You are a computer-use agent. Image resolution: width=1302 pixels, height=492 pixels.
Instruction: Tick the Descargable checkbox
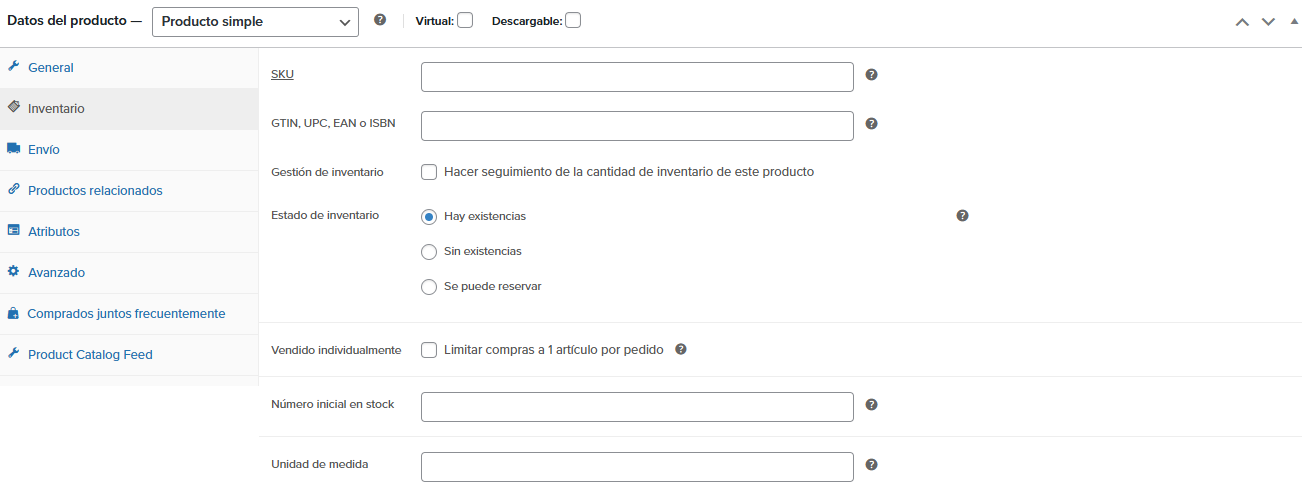click(x=572, y=20)
